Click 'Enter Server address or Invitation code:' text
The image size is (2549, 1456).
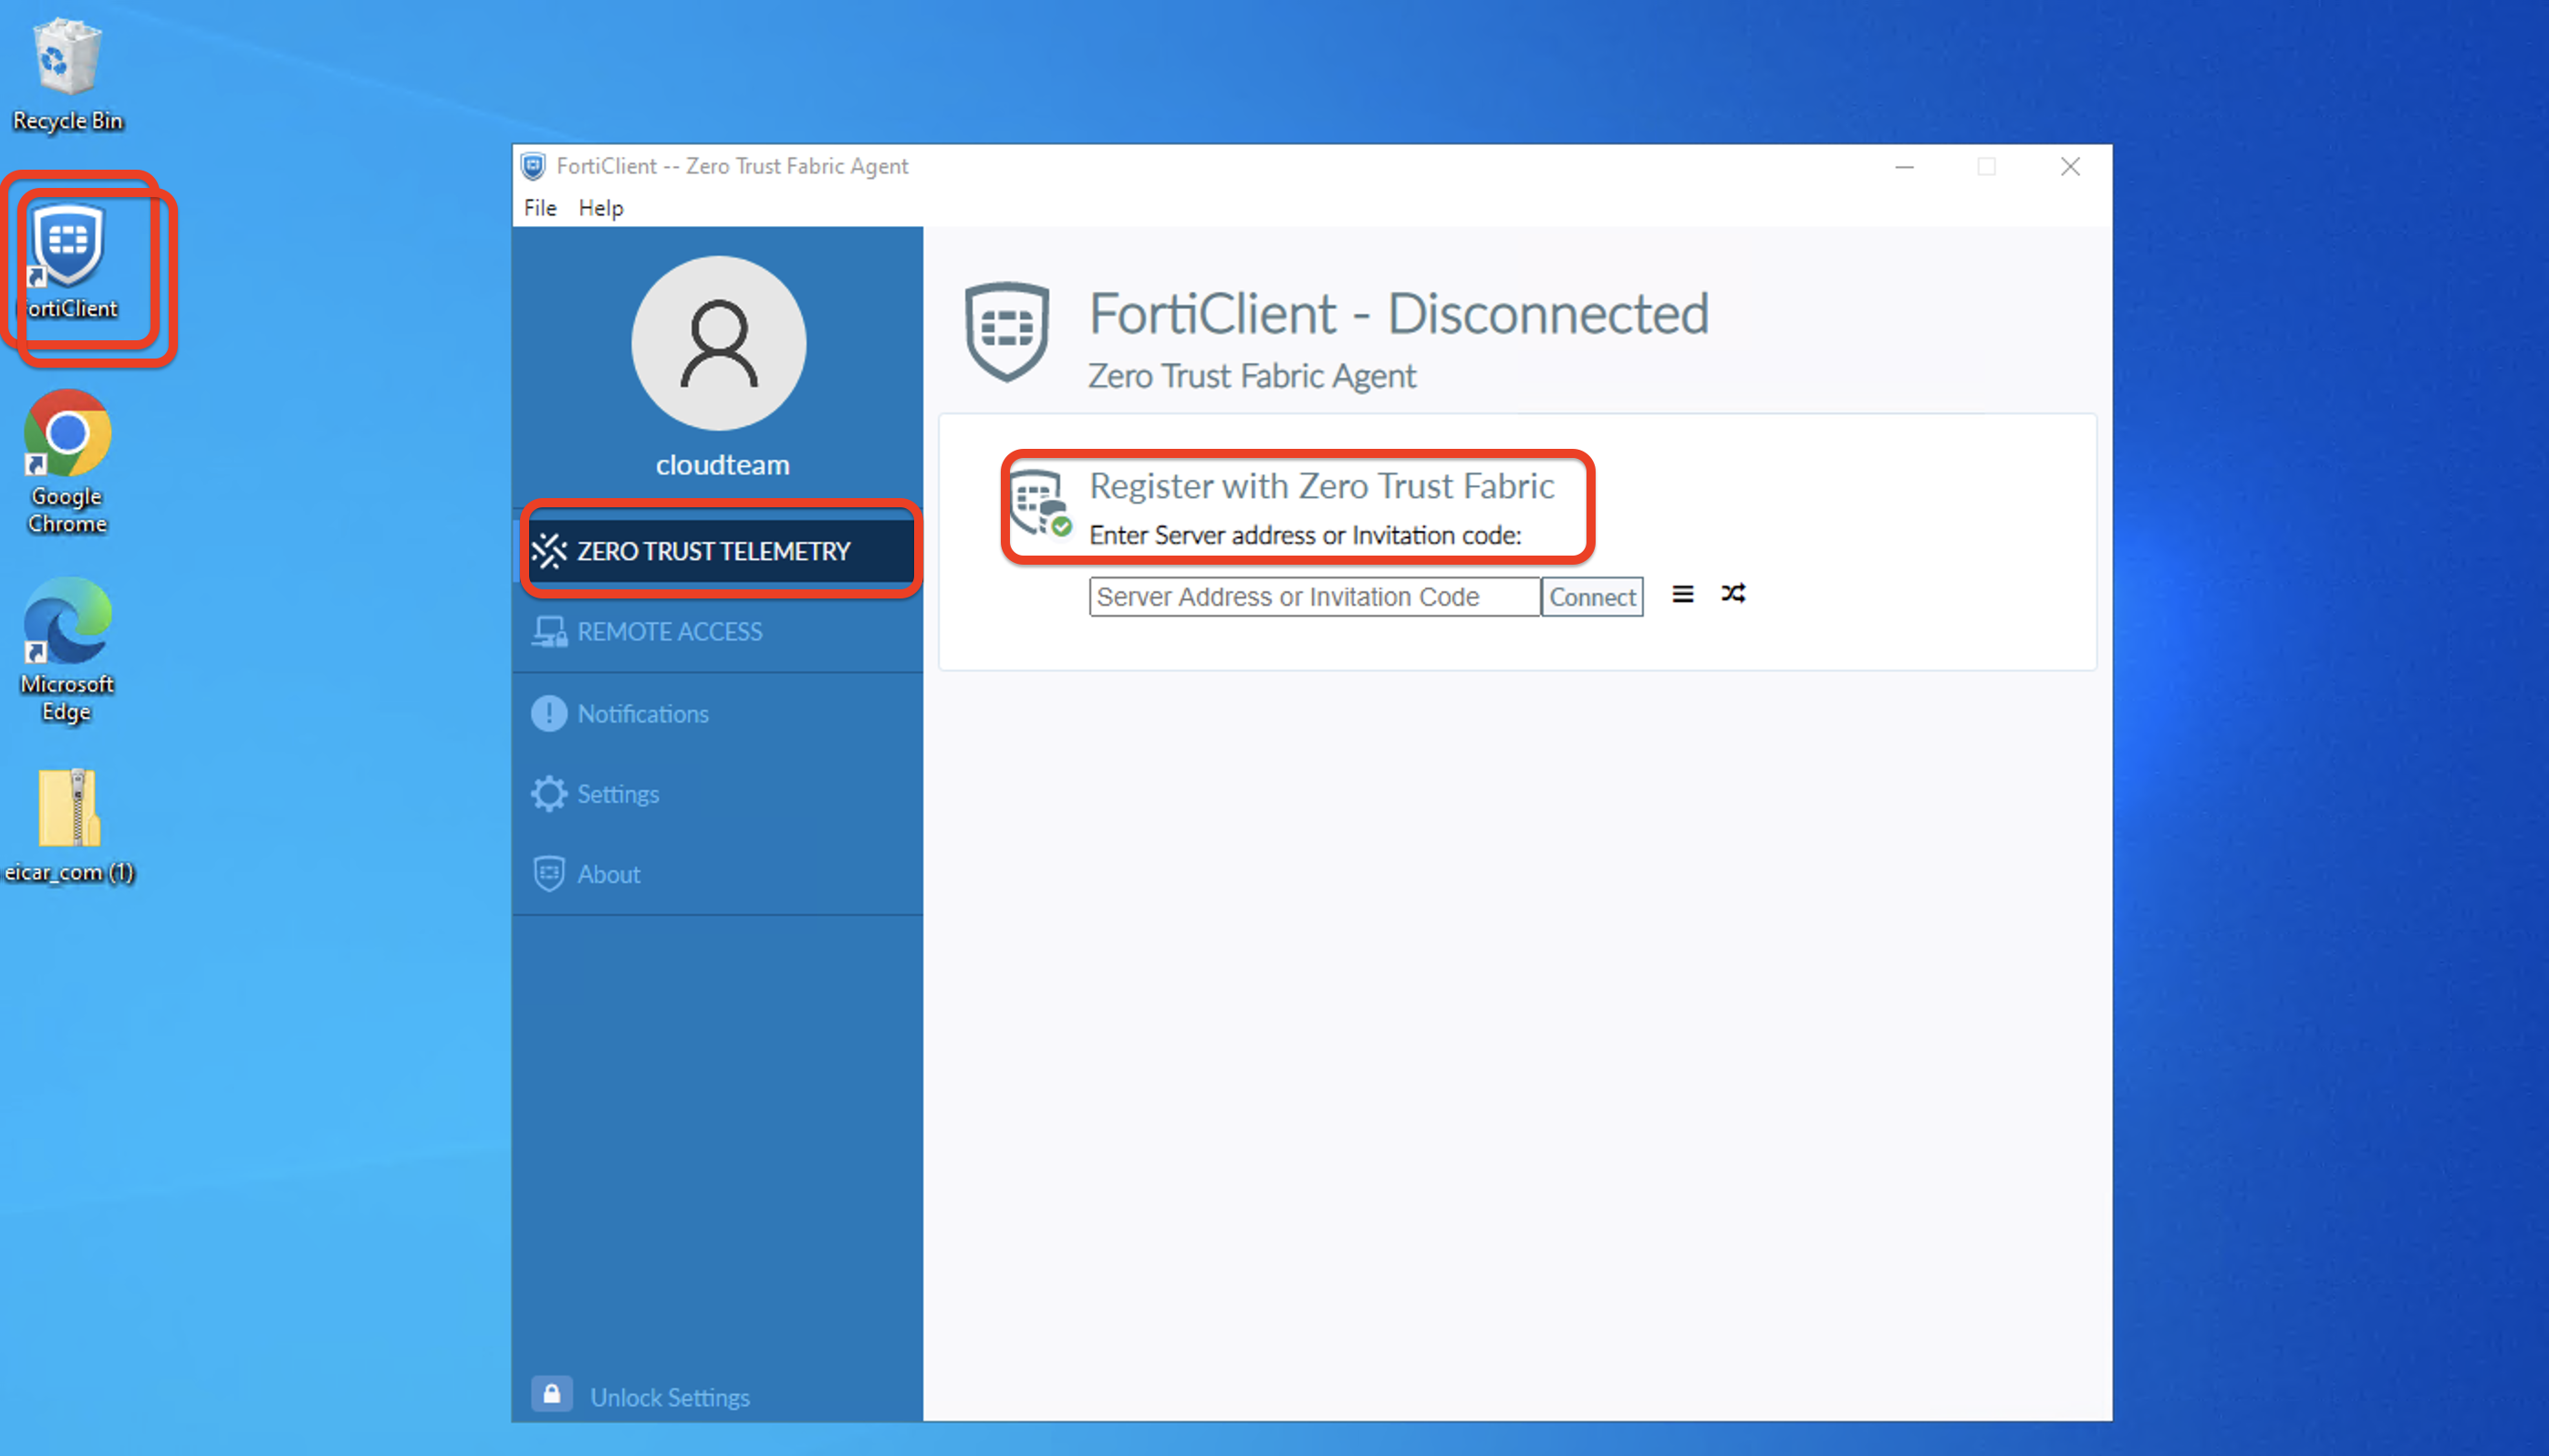[1305, 535]
